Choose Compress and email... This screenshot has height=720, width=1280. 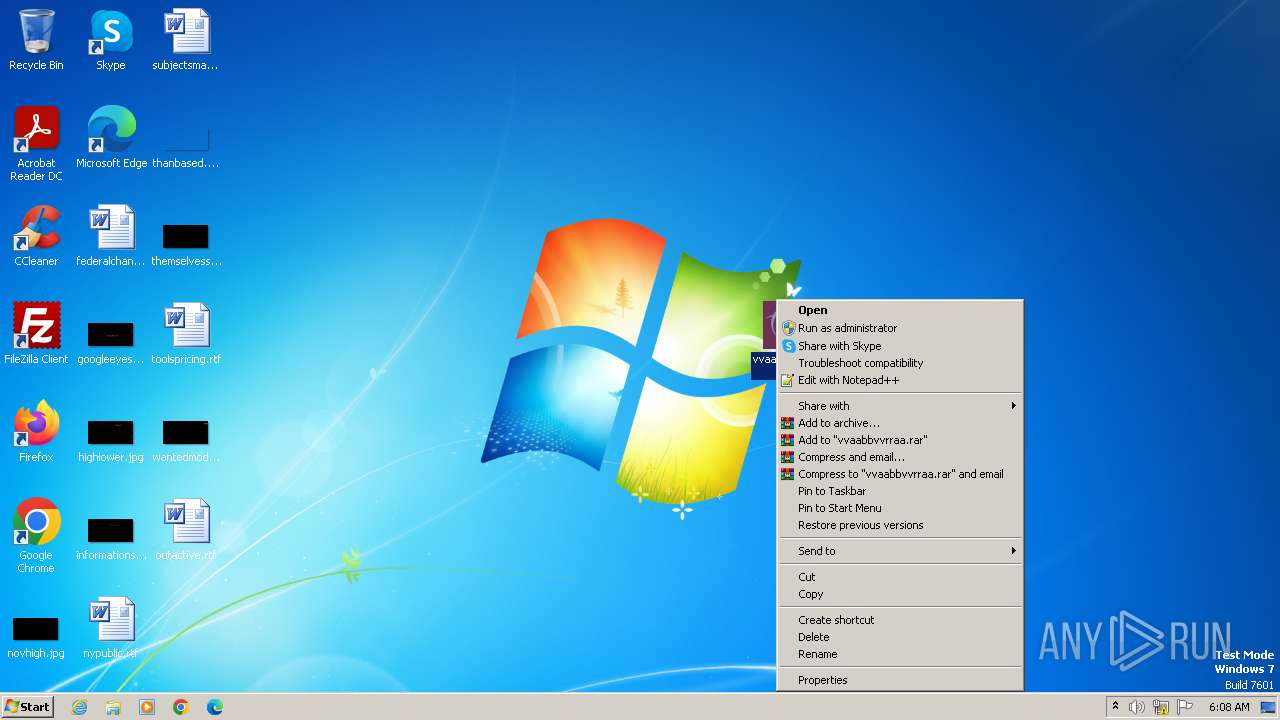900,457
